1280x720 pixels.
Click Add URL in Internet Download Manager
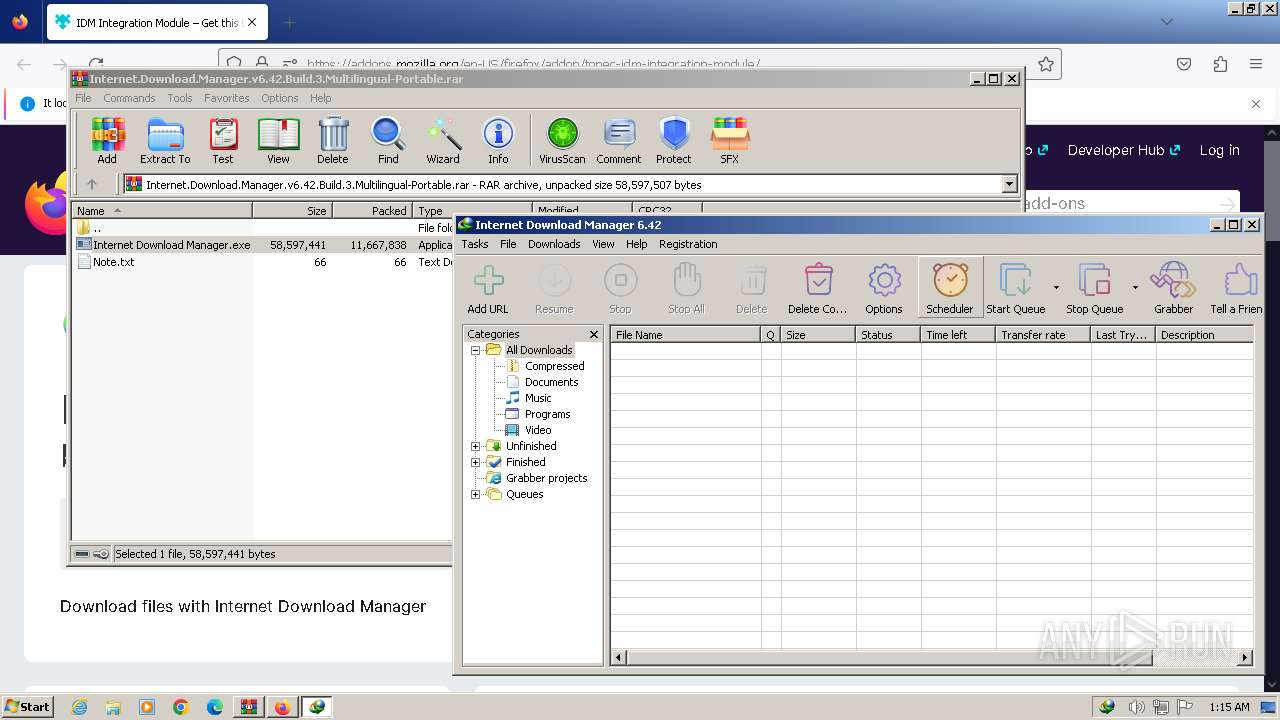pos(488,289)
